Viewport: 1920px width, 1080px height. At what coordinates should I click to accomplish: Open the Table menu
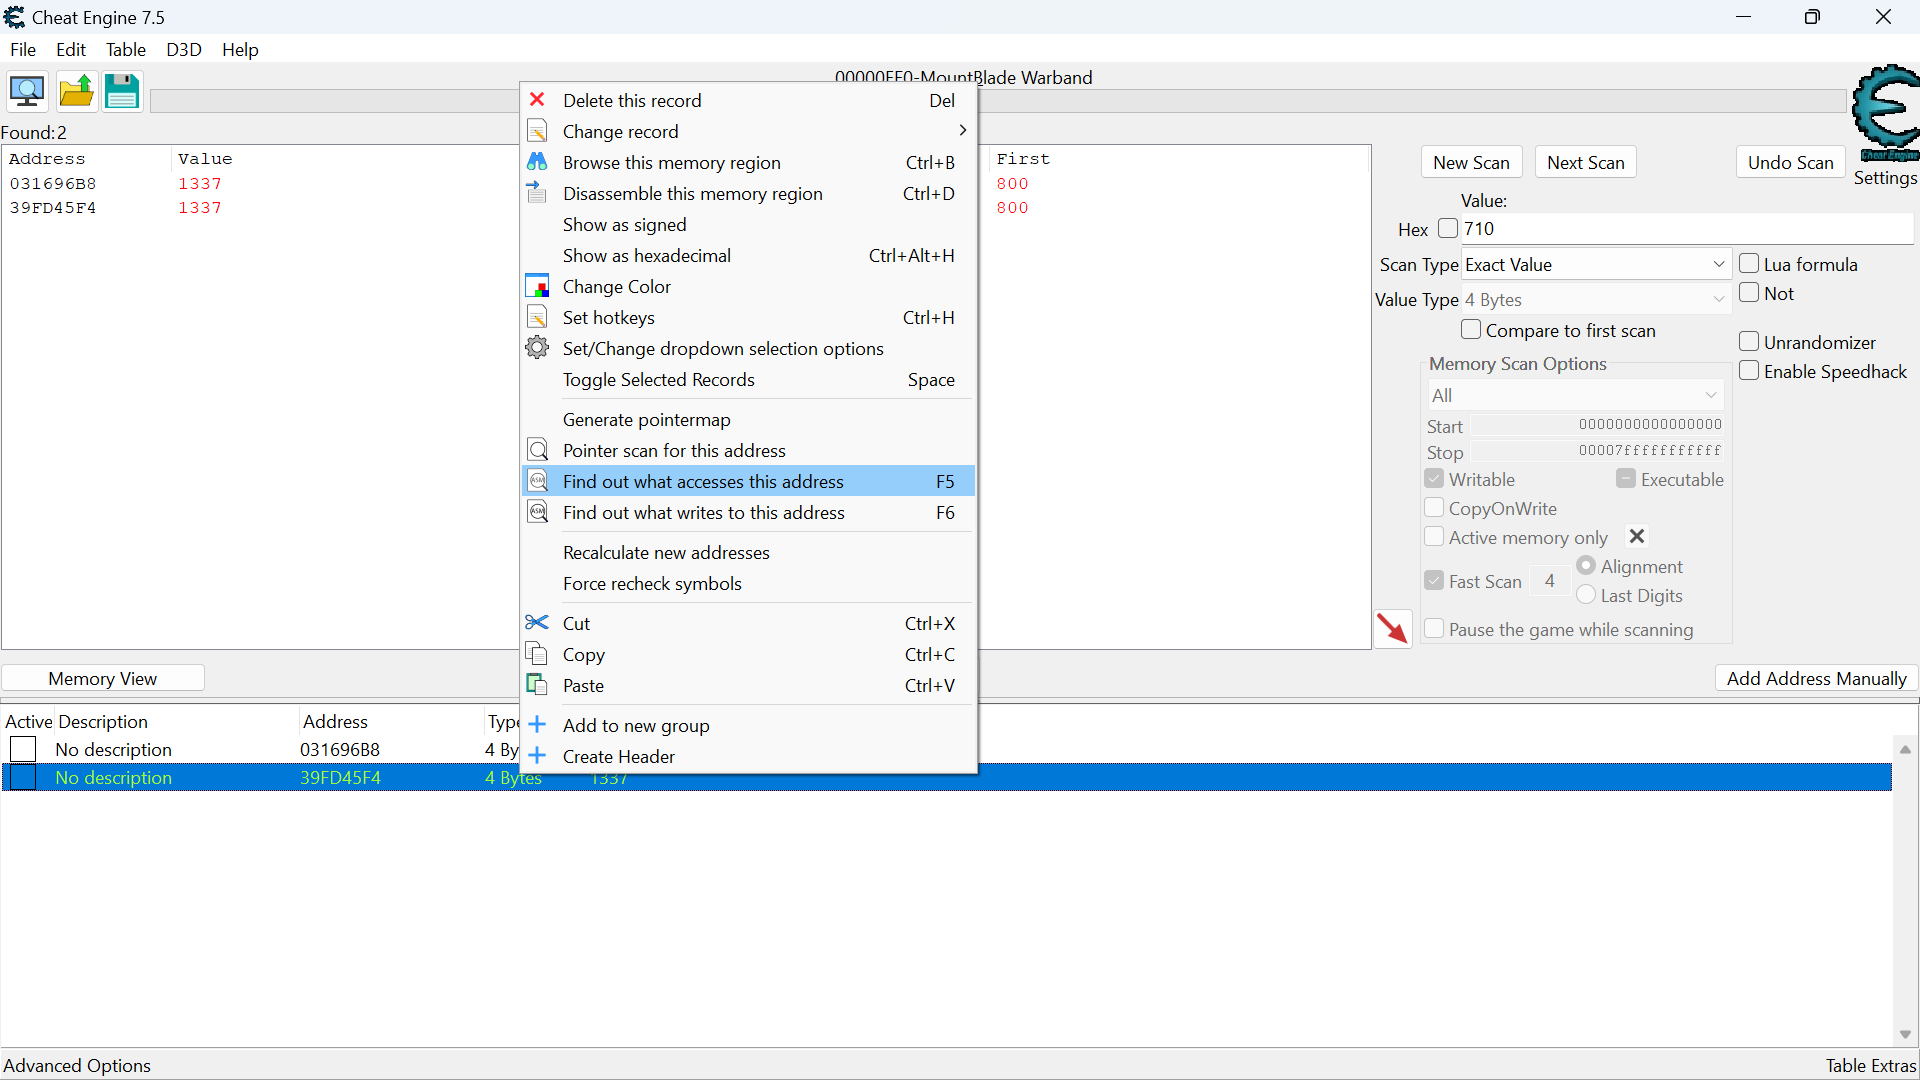click(x=125, y=49)
